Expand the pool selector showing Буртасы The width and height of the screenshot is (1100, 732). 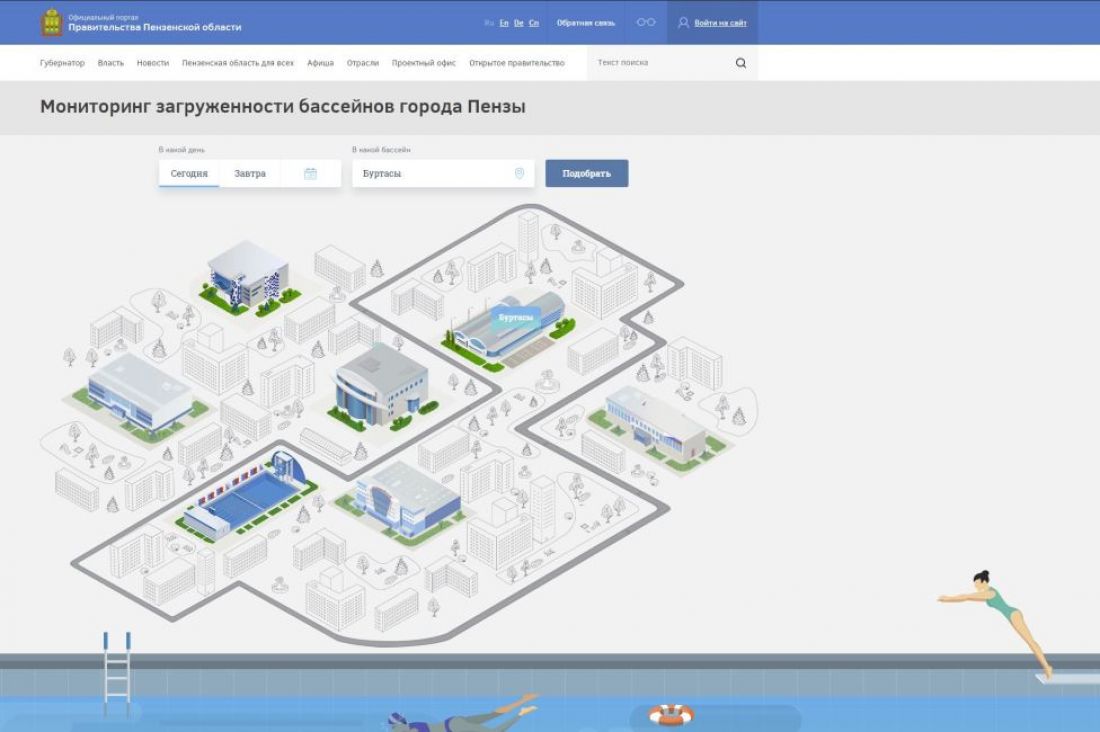click(x=435, y=173)
